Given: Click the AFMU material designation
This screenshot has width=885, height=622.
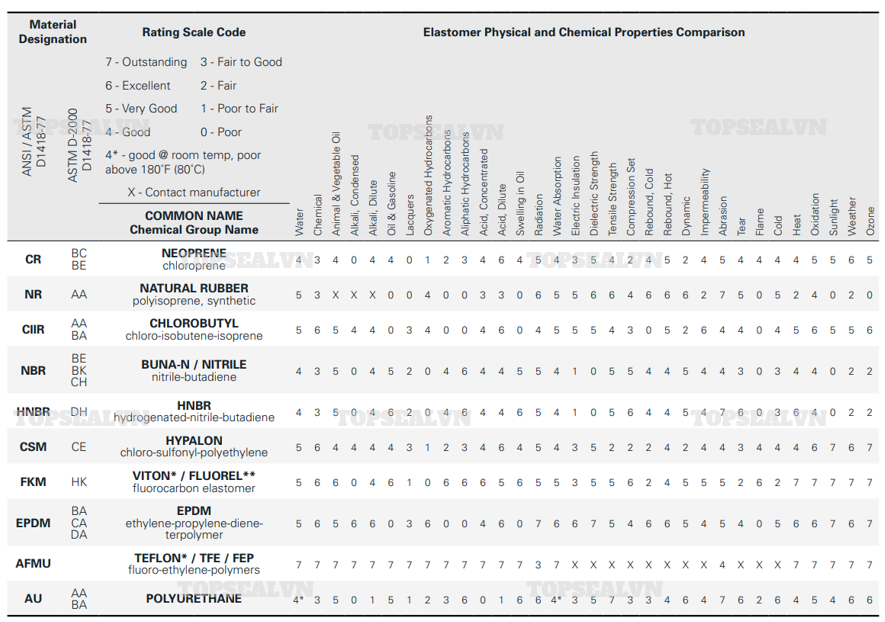Looking at the screenshot, I should (33, 563).
